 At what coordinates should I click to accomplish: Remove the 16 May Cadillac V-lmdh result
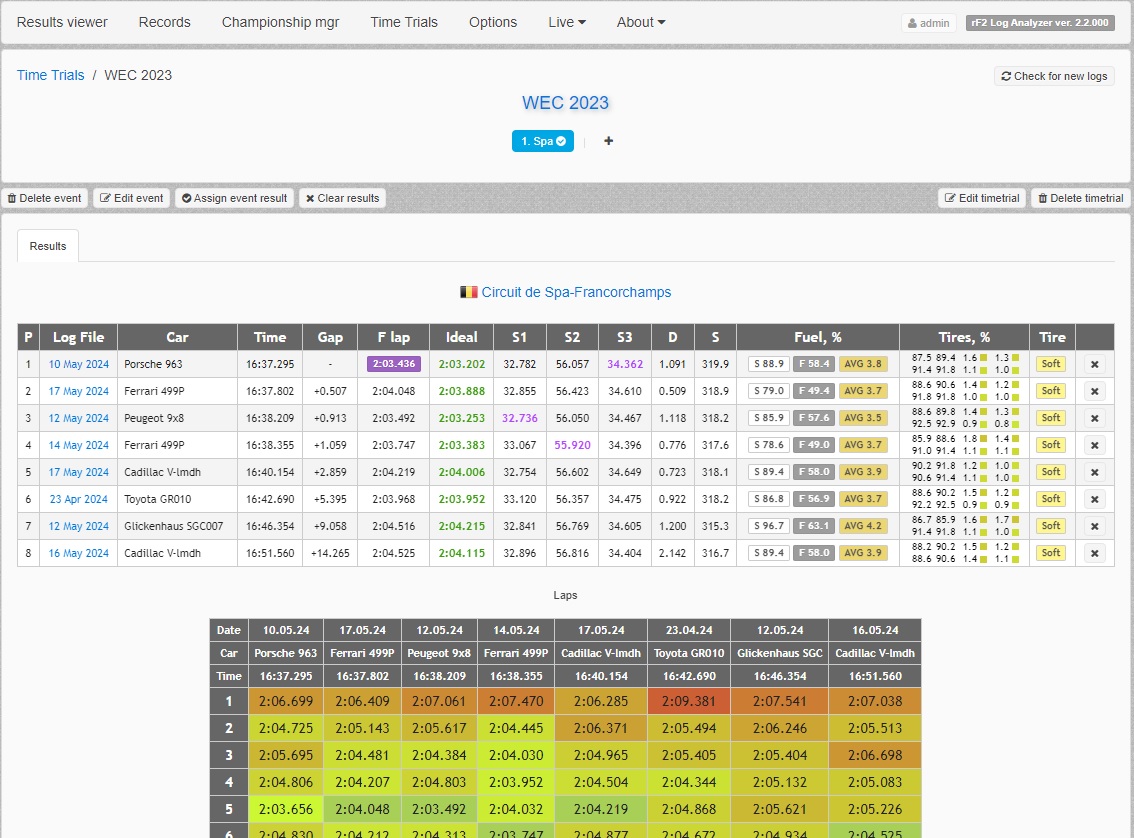[x=1094, y=553]
